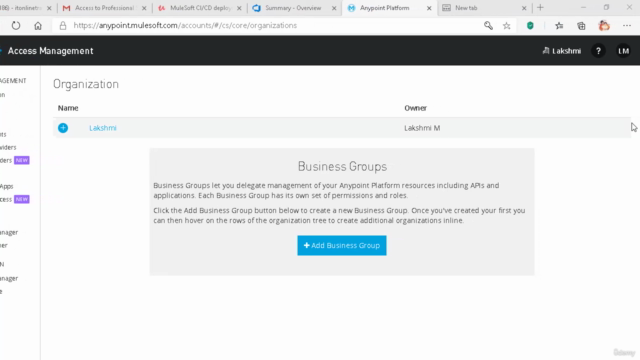The image size is (640, 360).
Task: Select the Lakshmi M owner cell
Action: pyautogui.click(x=422, y=128)
